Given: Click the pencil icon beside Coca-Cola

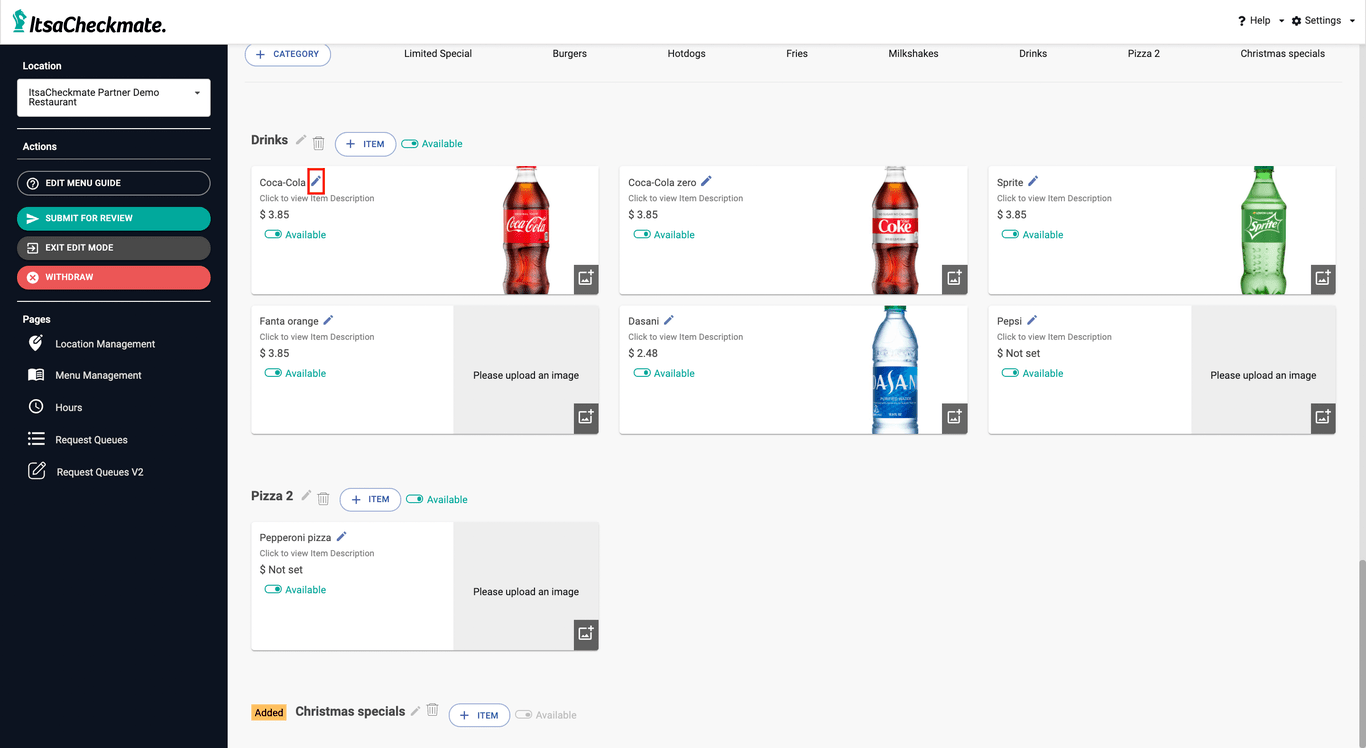Looking at the screenshot, I should (316, 181).
